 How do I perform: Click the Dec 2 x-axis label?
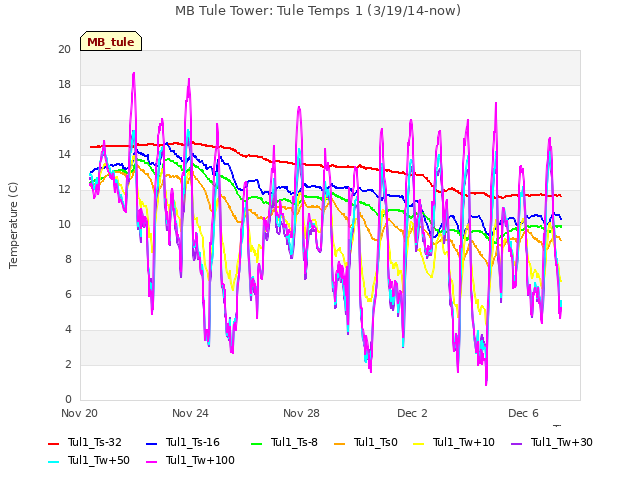click(x=412, y=413)
